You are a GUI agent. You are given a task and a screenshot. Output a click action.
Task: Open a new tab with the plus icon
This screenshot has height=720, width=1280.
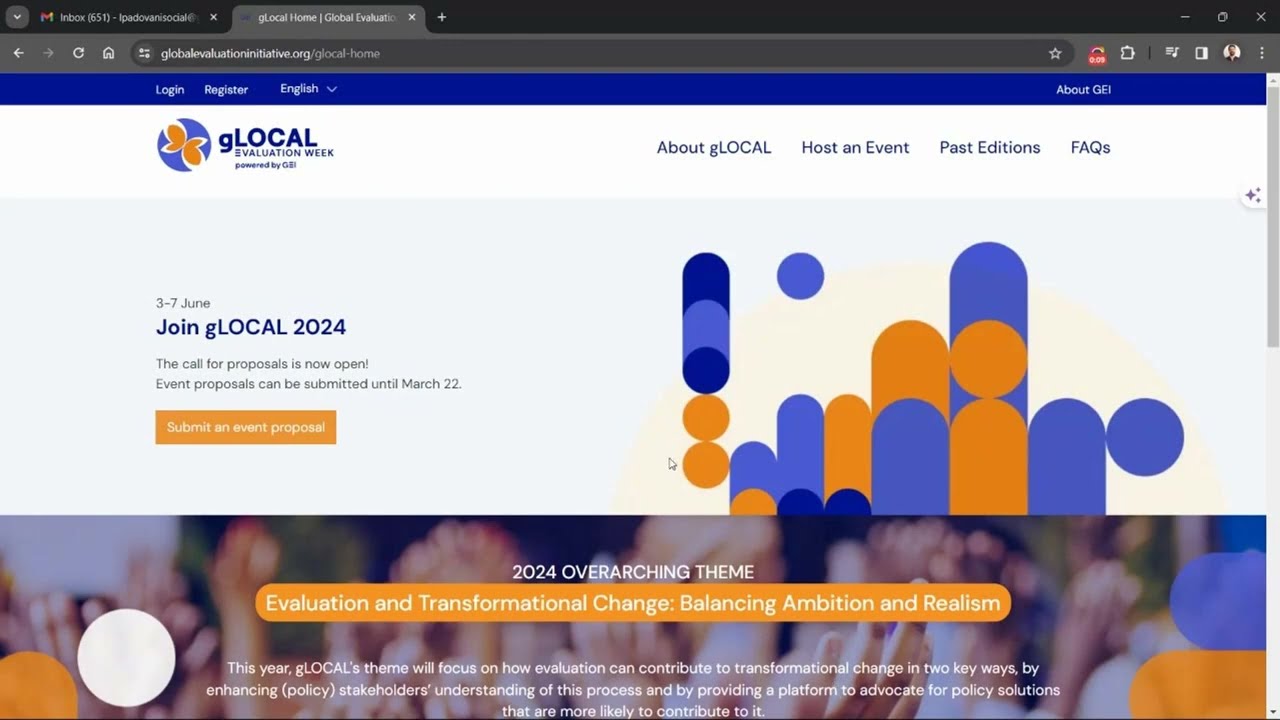coord(442,17)
